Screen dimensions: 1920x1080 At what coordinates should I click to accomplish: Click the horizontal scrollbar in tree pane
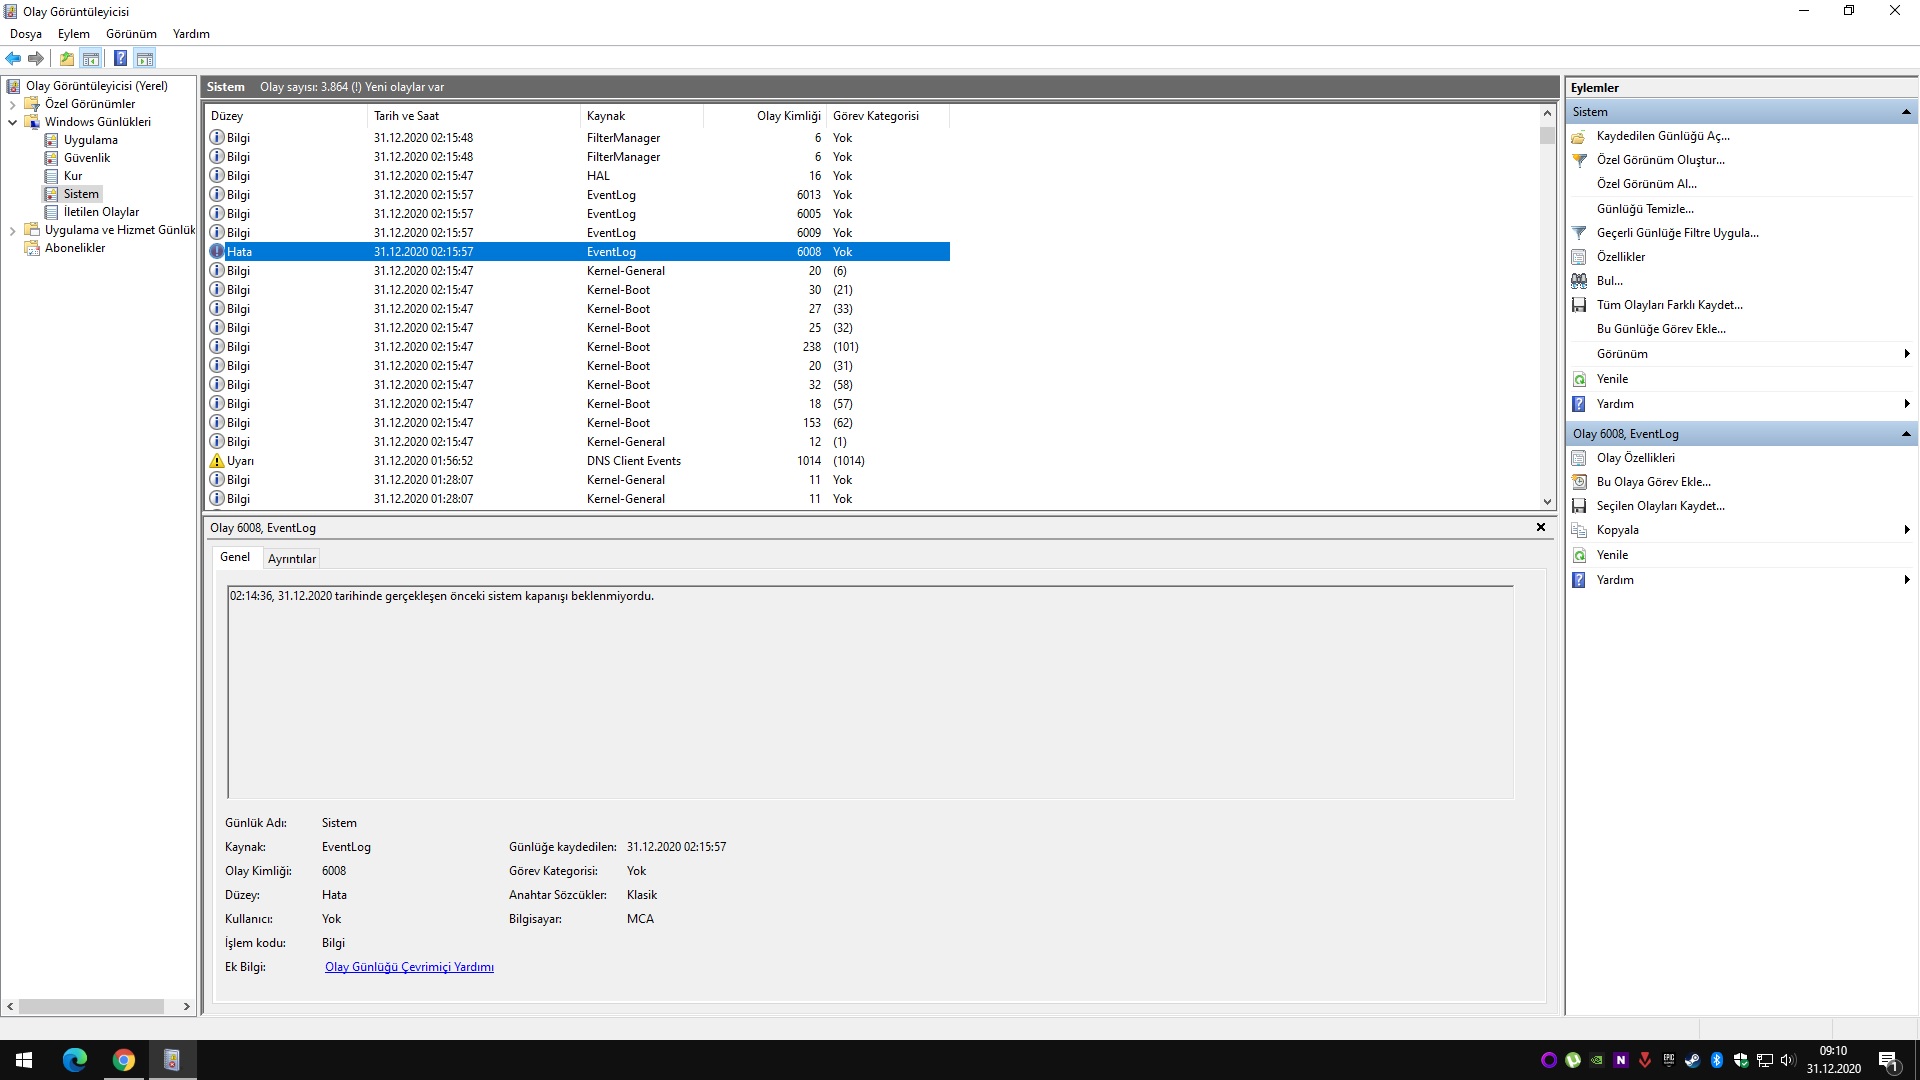[x=91, y=1006]
